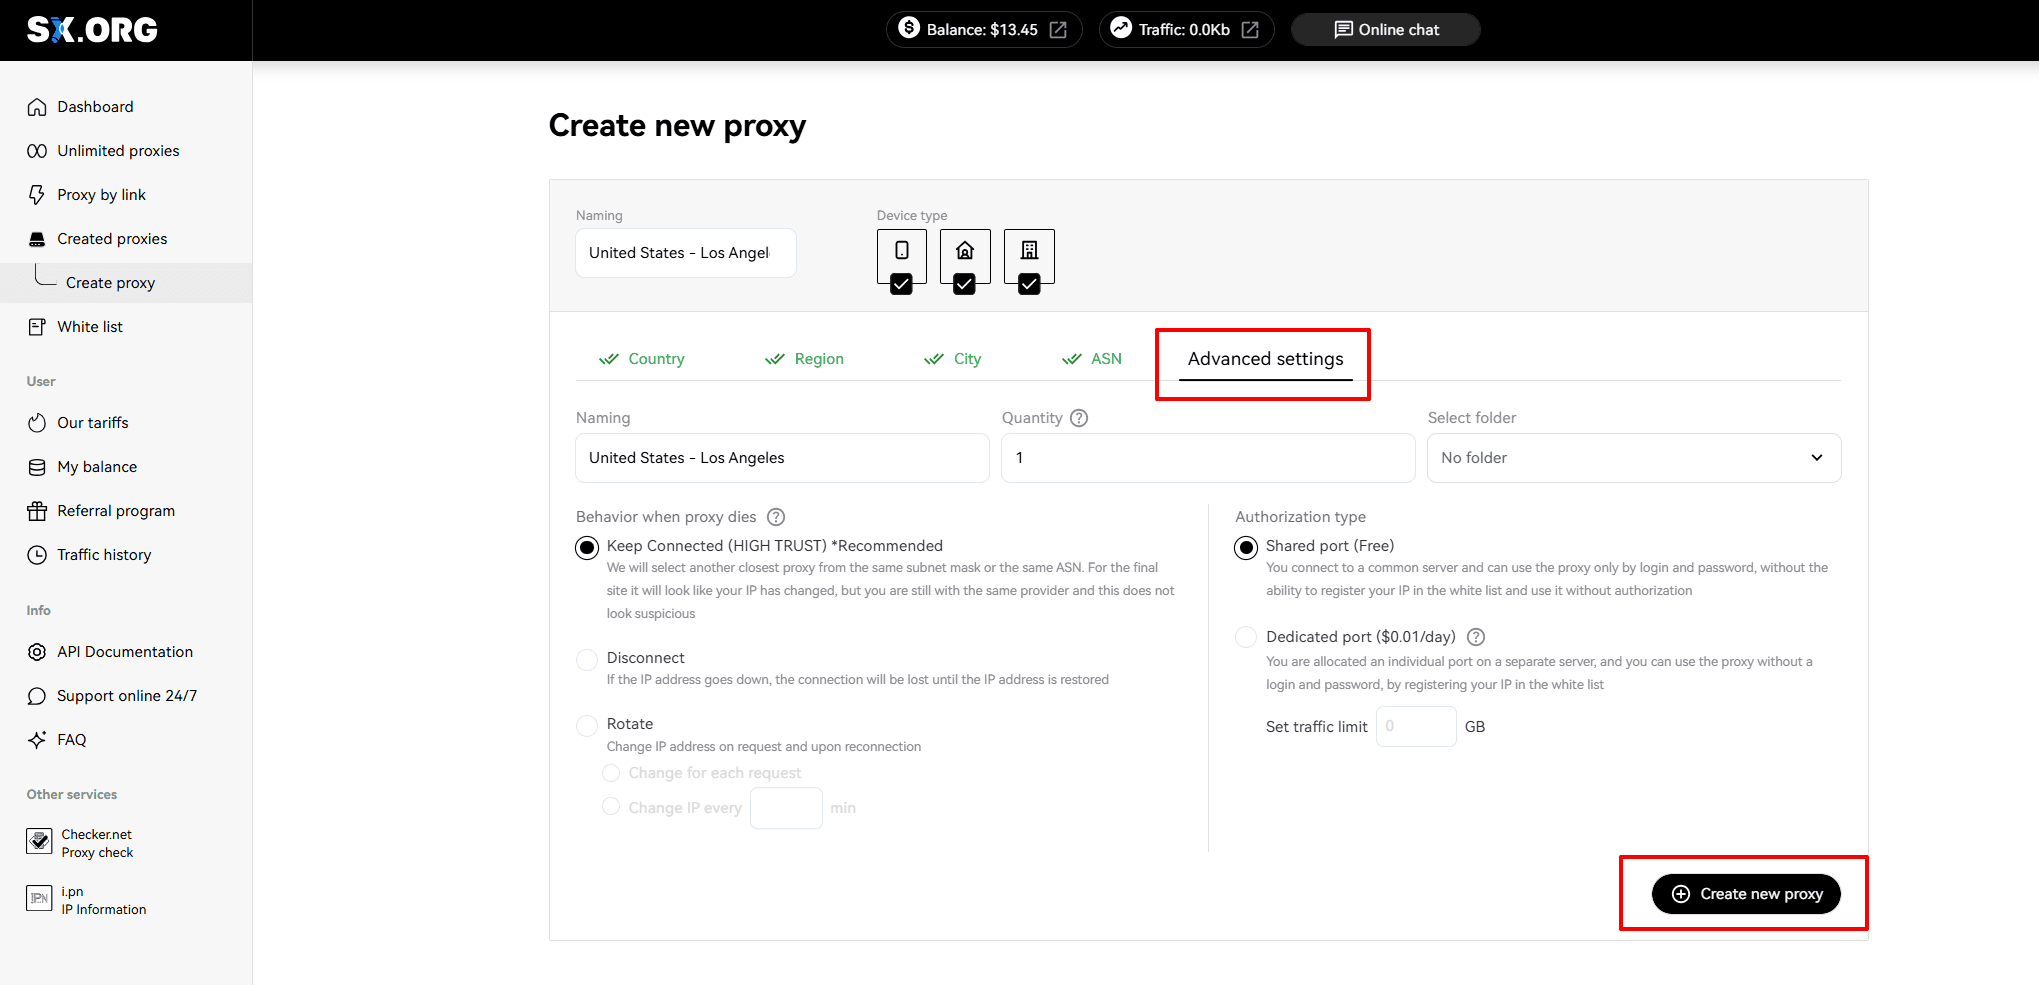Toggle the mobile device type checkbox
Screen dimensions: 2039x985
[901, 284]
